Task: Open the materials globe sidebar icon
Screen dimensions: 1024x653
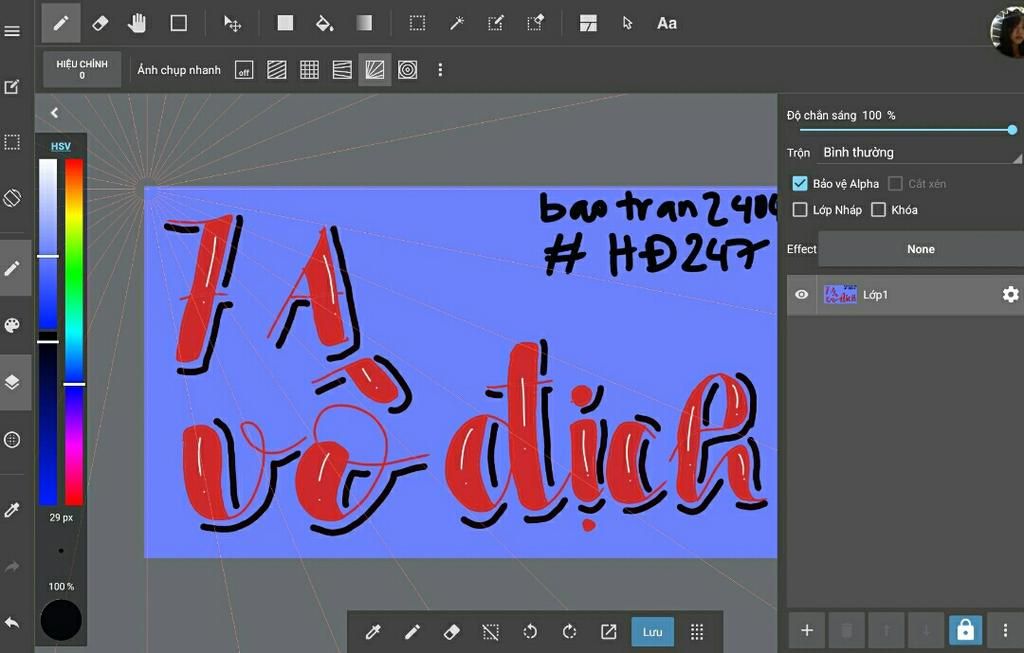Action: 12,439
